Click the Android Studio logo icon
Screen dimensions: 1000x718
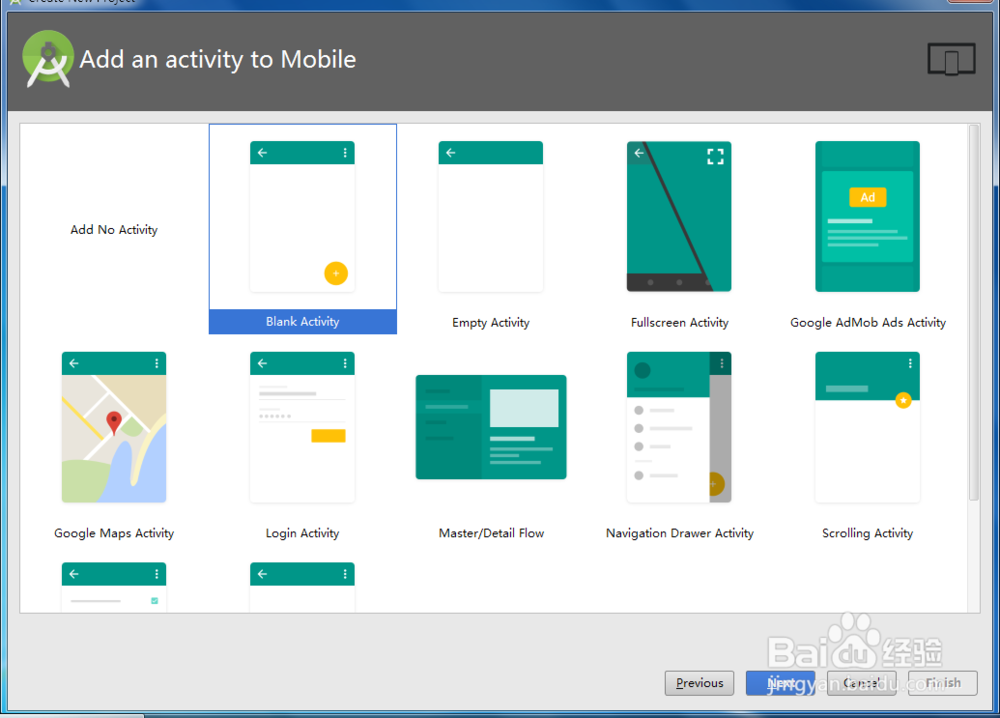[47, 59]
